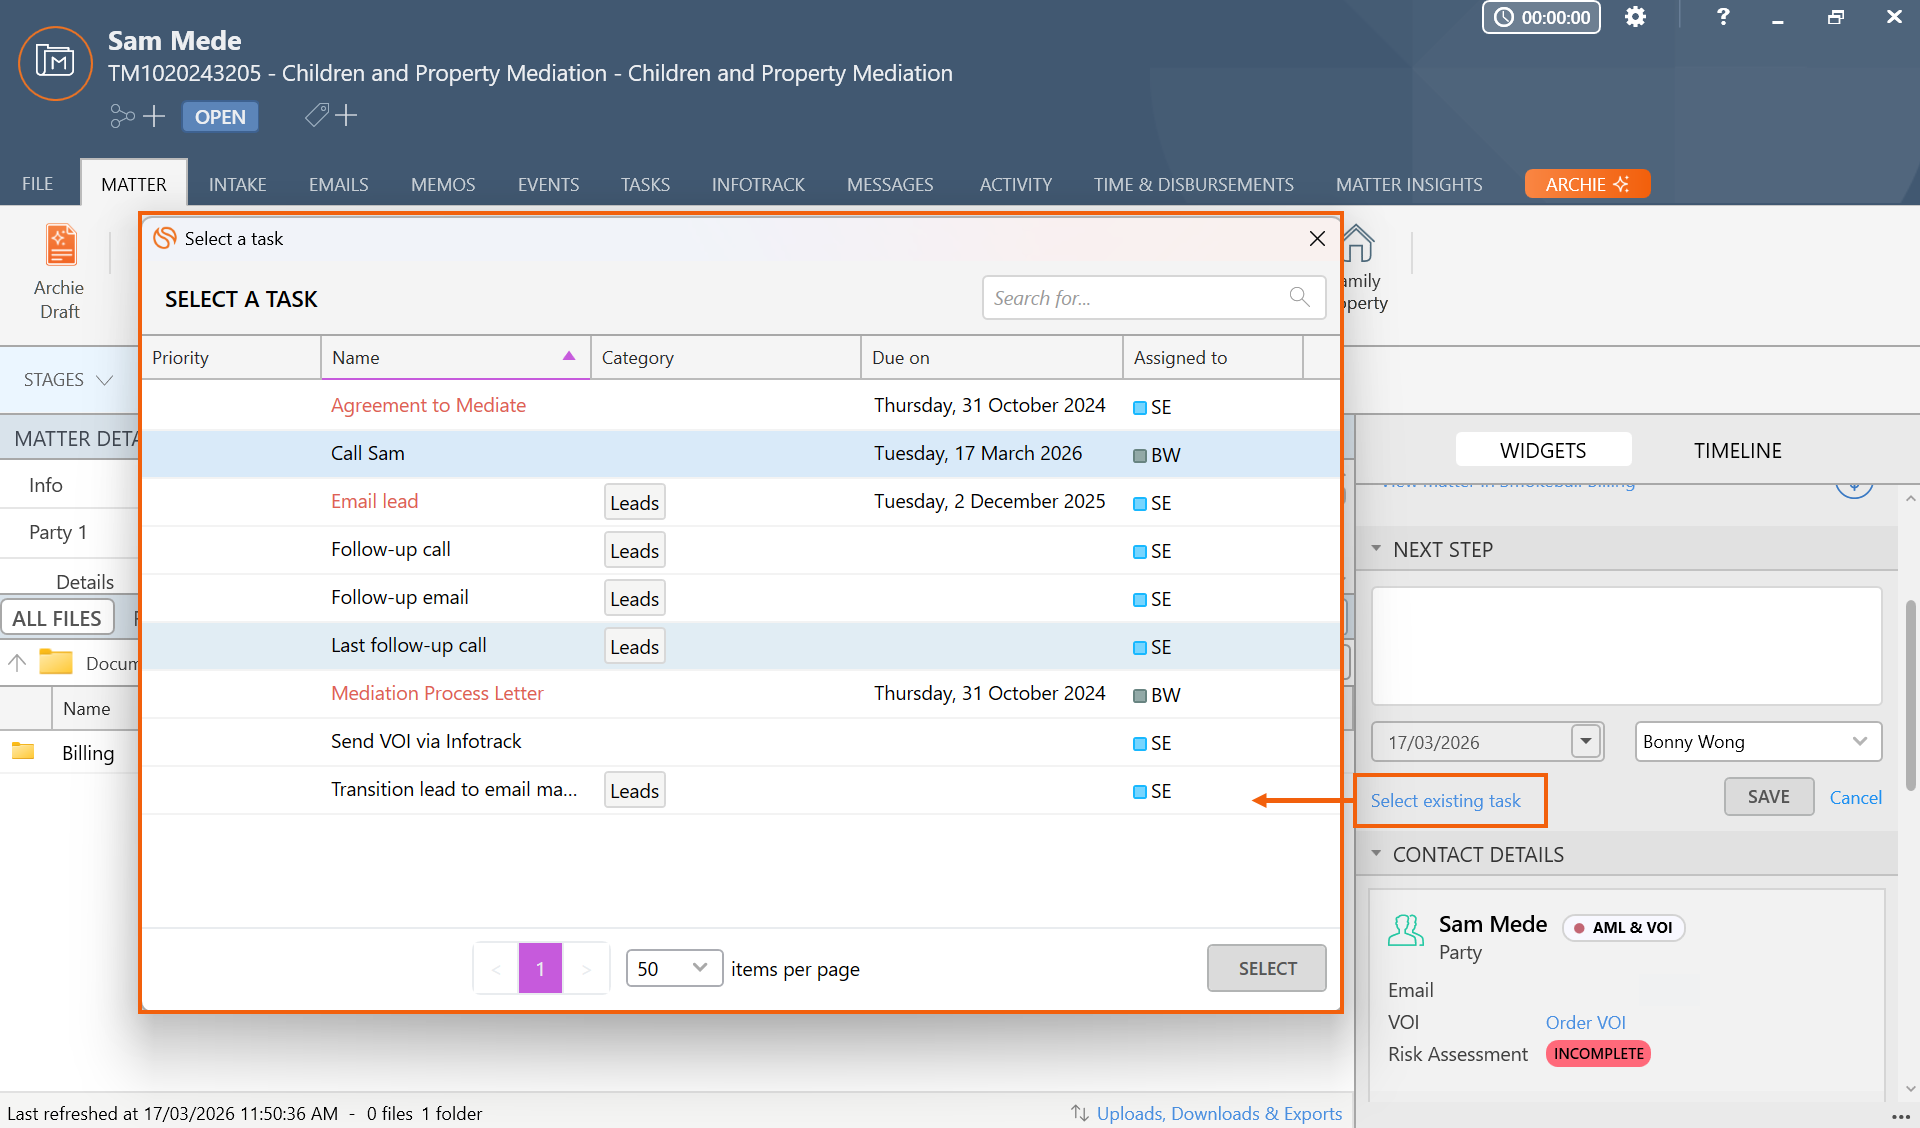Close the Select a task dialog
Viewport: 1920px width, 1128px height.
point(1317,238)
